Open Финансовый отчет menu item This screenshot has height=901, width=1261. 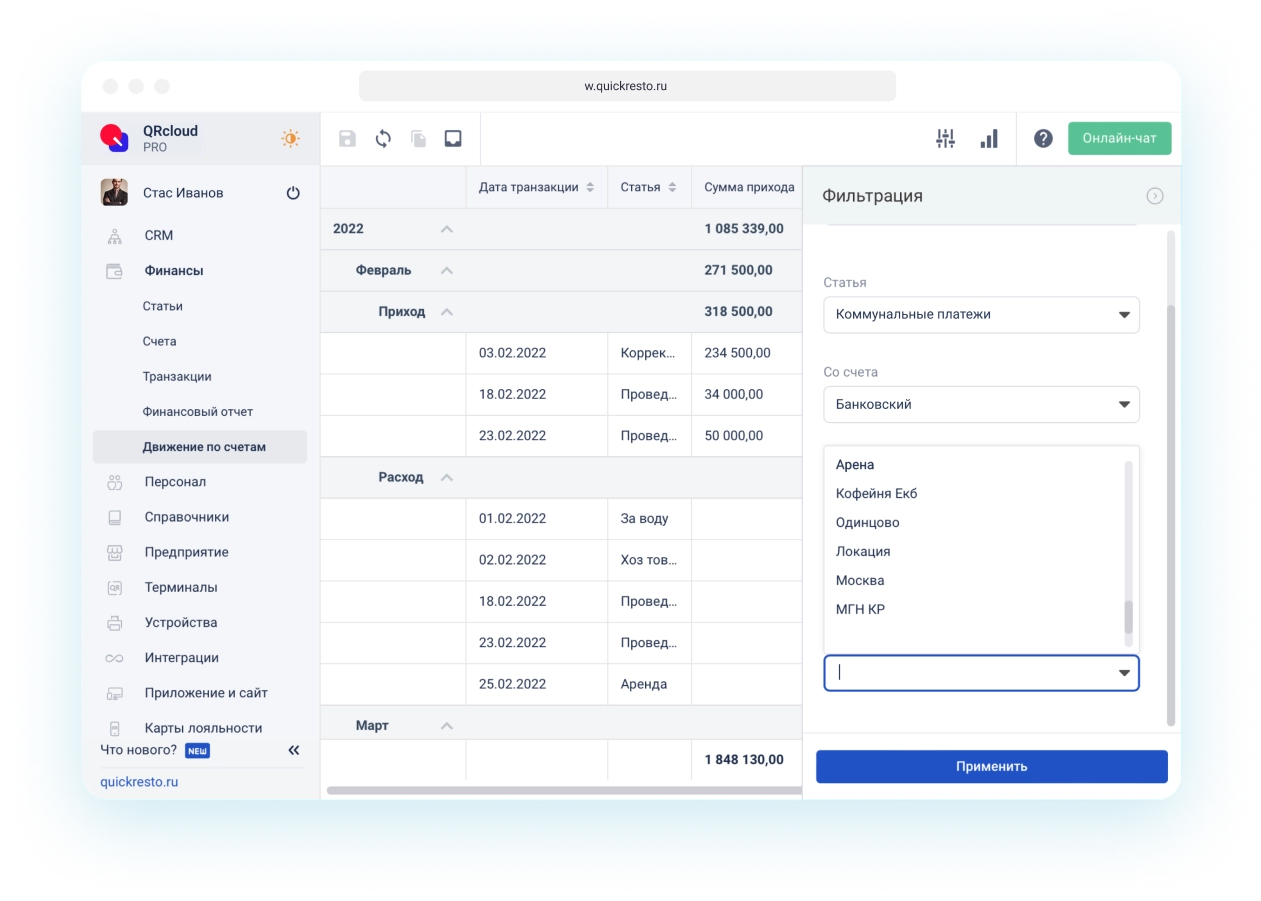coord(198,412)
